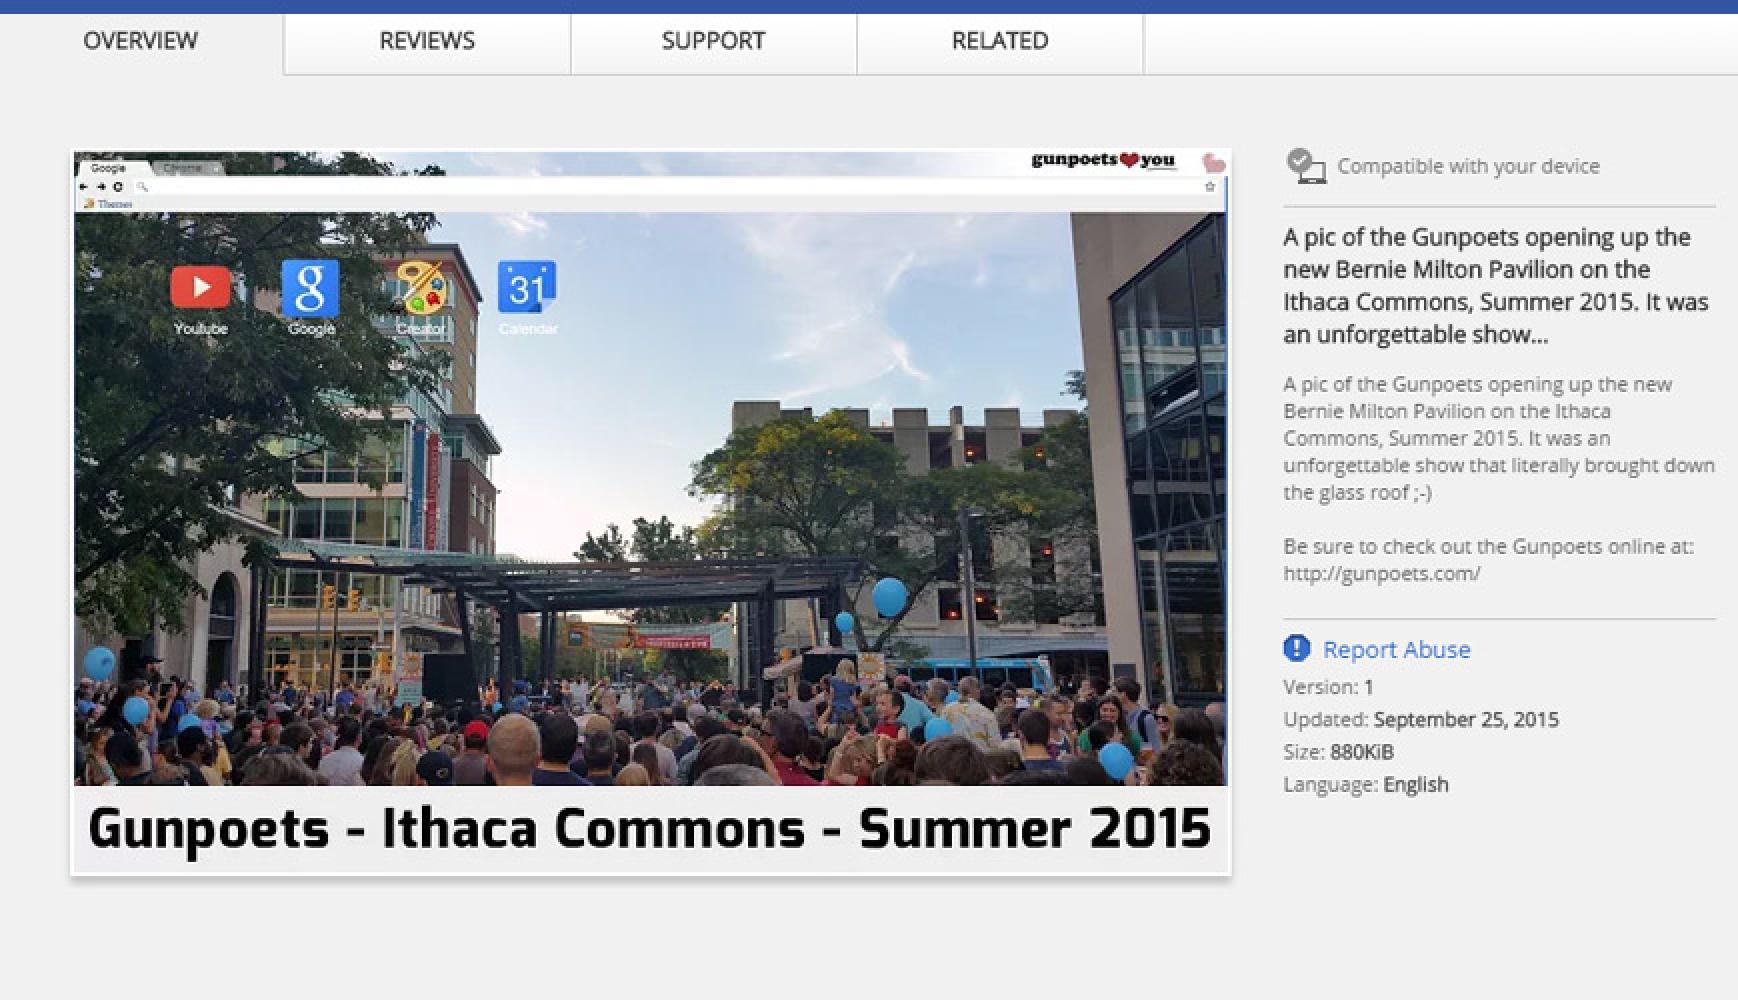Click the back arrow in preview toolbar

pos(84,187)
